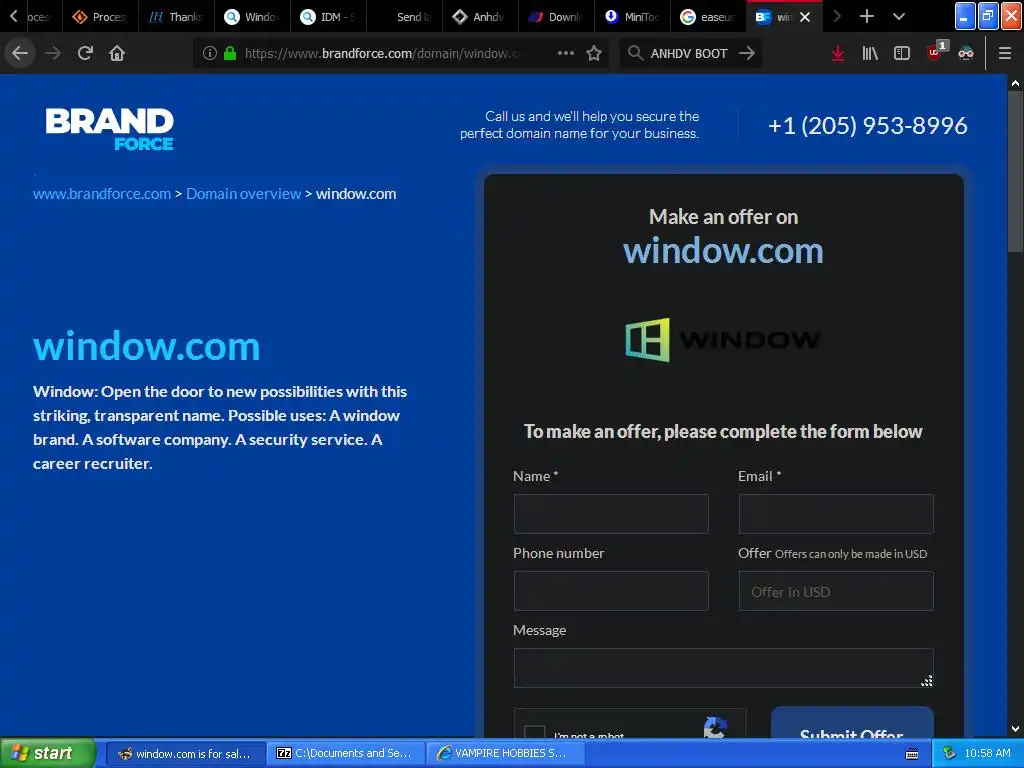This screenshot has width=1024, height=768.
Task: Click the address bar URL
Action: point(382,54)
